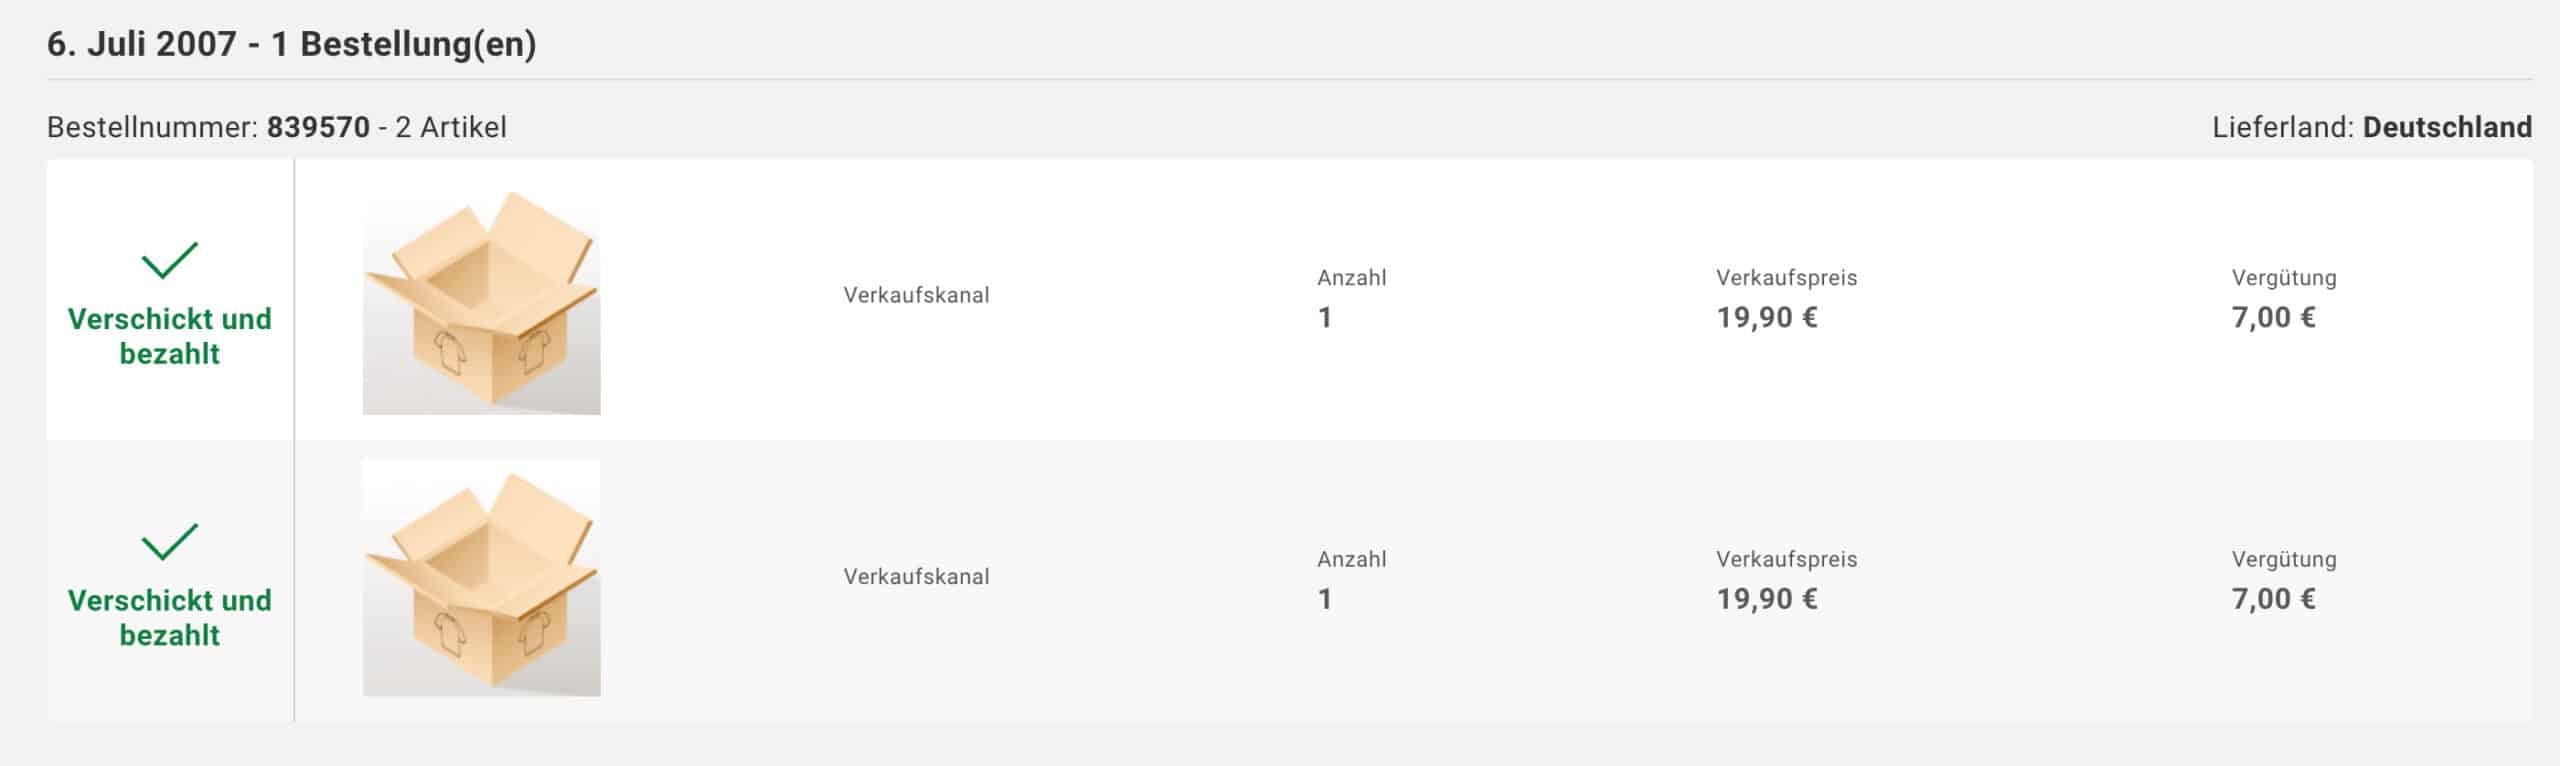The width and height of the screenshot is (2560, 766).
Task: Click the '2 Artikel' count text
Action: point(451,127)
